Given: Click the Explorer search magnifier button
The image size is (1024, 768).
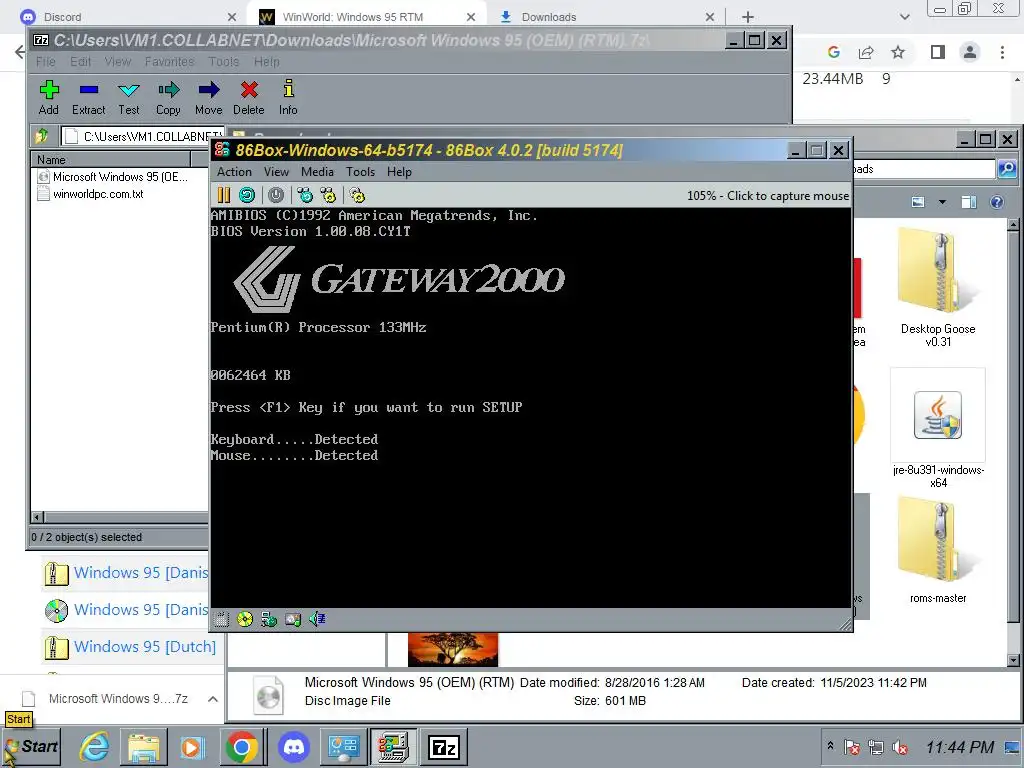Looking at the screenshot, I should point(1007,169).
